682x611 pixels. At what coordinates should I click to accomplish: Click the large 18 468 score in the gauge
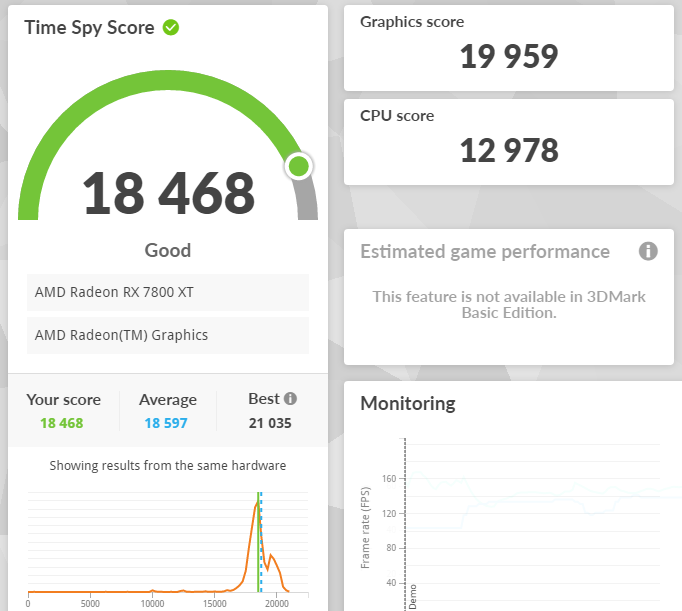[x=168, y=194]
